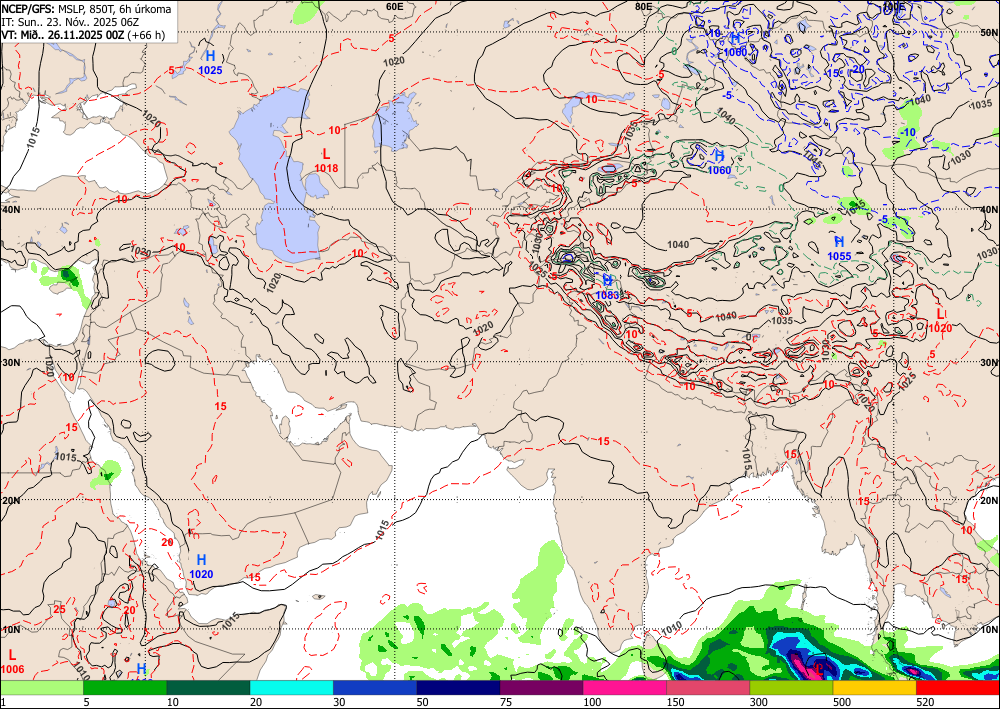Click the legend scale value 300
Image resolution: width=1000 pixels, height=709 pixels.
759,702
